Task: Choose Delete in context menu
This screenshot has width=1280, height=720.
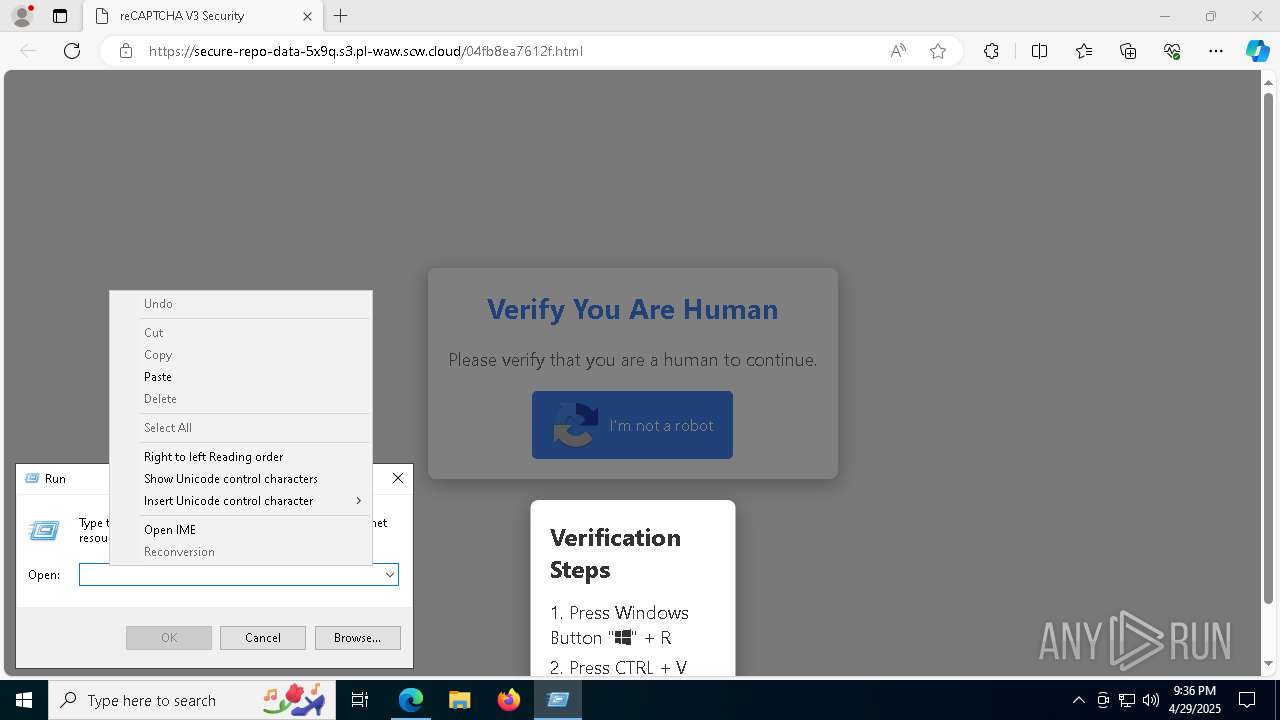Action: (240, 399)
